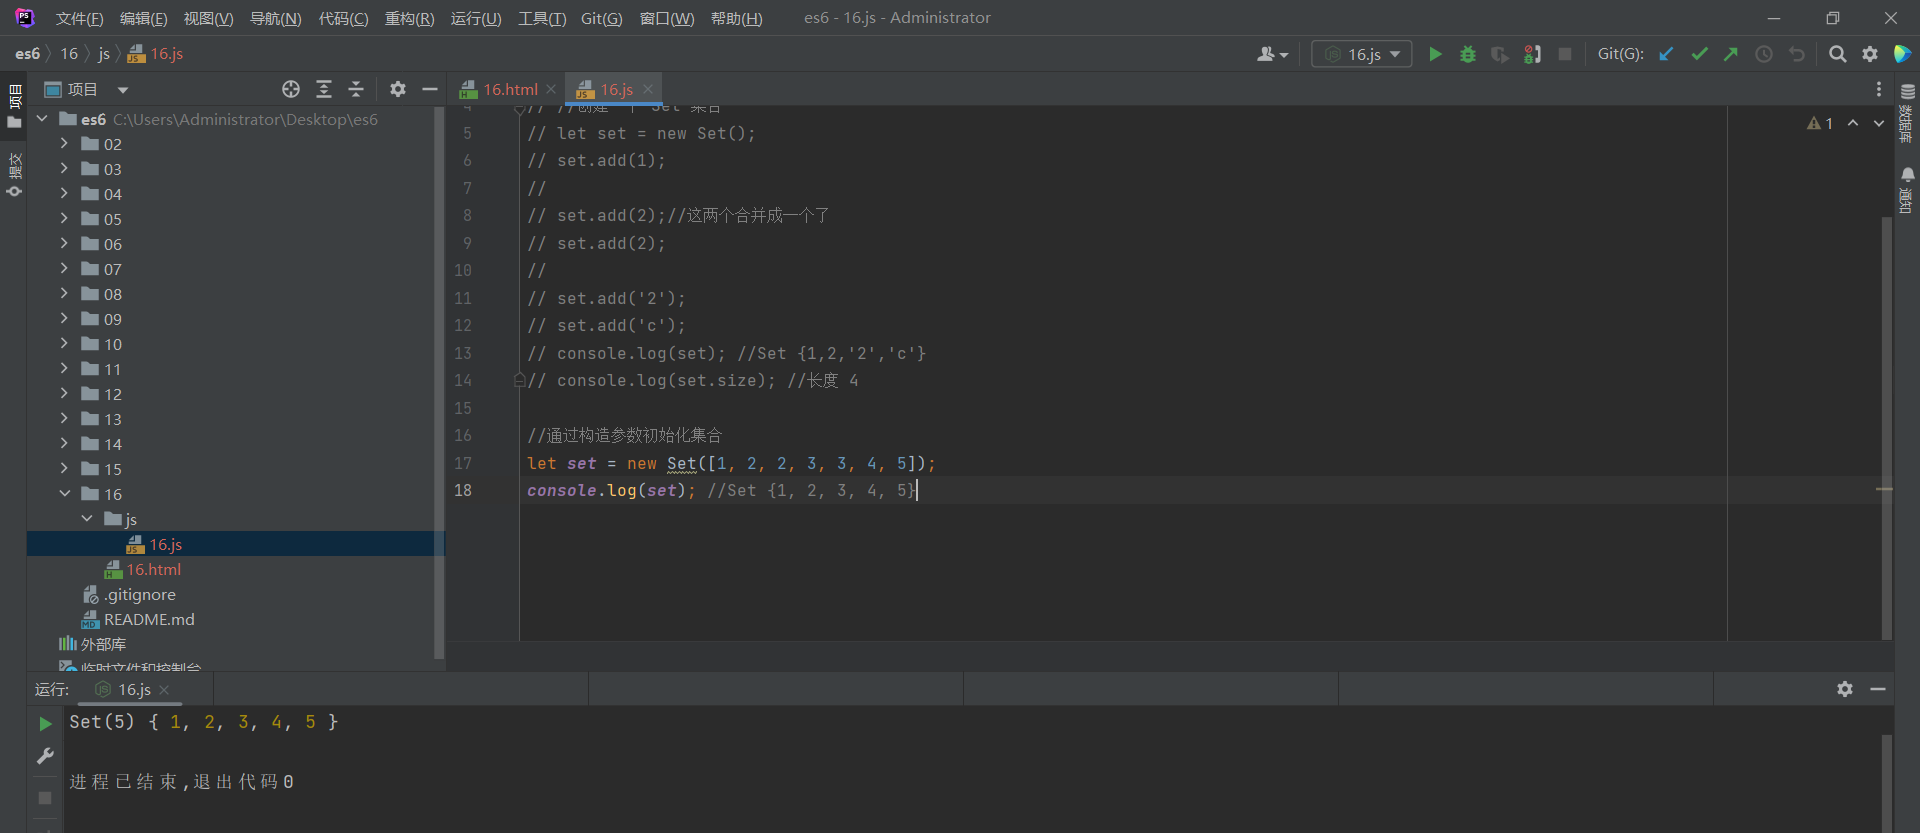Image resolution: width=1920 pixels, height=833 pixels.
Task: Open run panel settings gear
Action: tap(1845, 689)
